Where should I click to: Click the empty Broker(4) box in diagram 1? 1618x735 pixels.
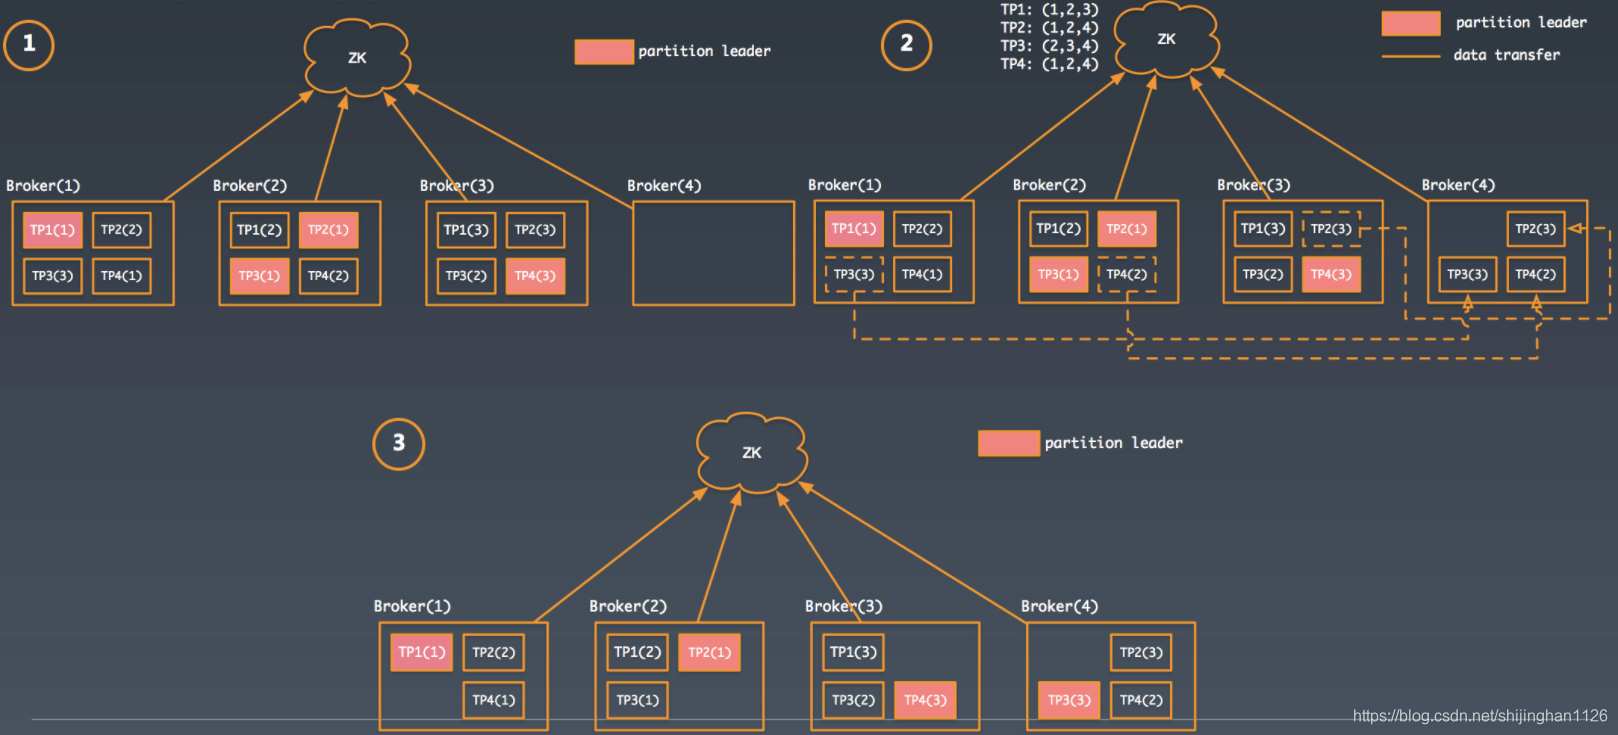click(714, 253)
